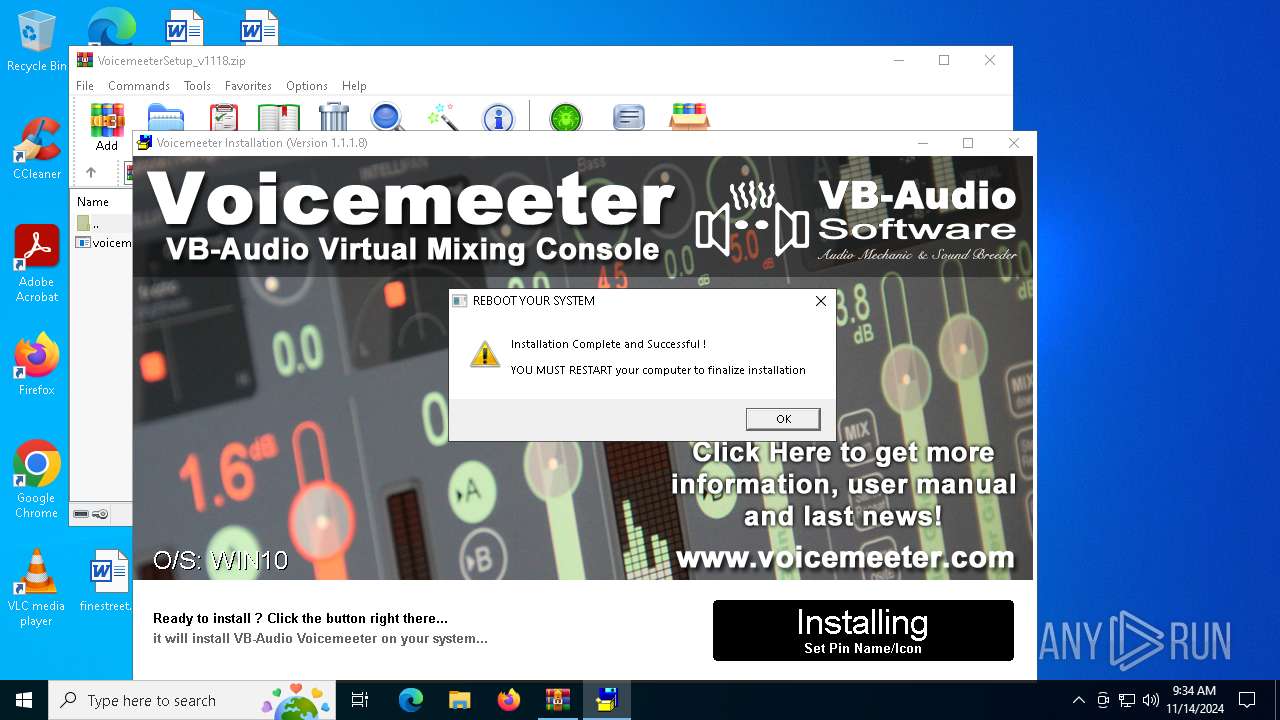The width and height of the screenshot is (1280, 720).
Task: Open Google Chrome desktop shortcut
Action: [37, 479]
